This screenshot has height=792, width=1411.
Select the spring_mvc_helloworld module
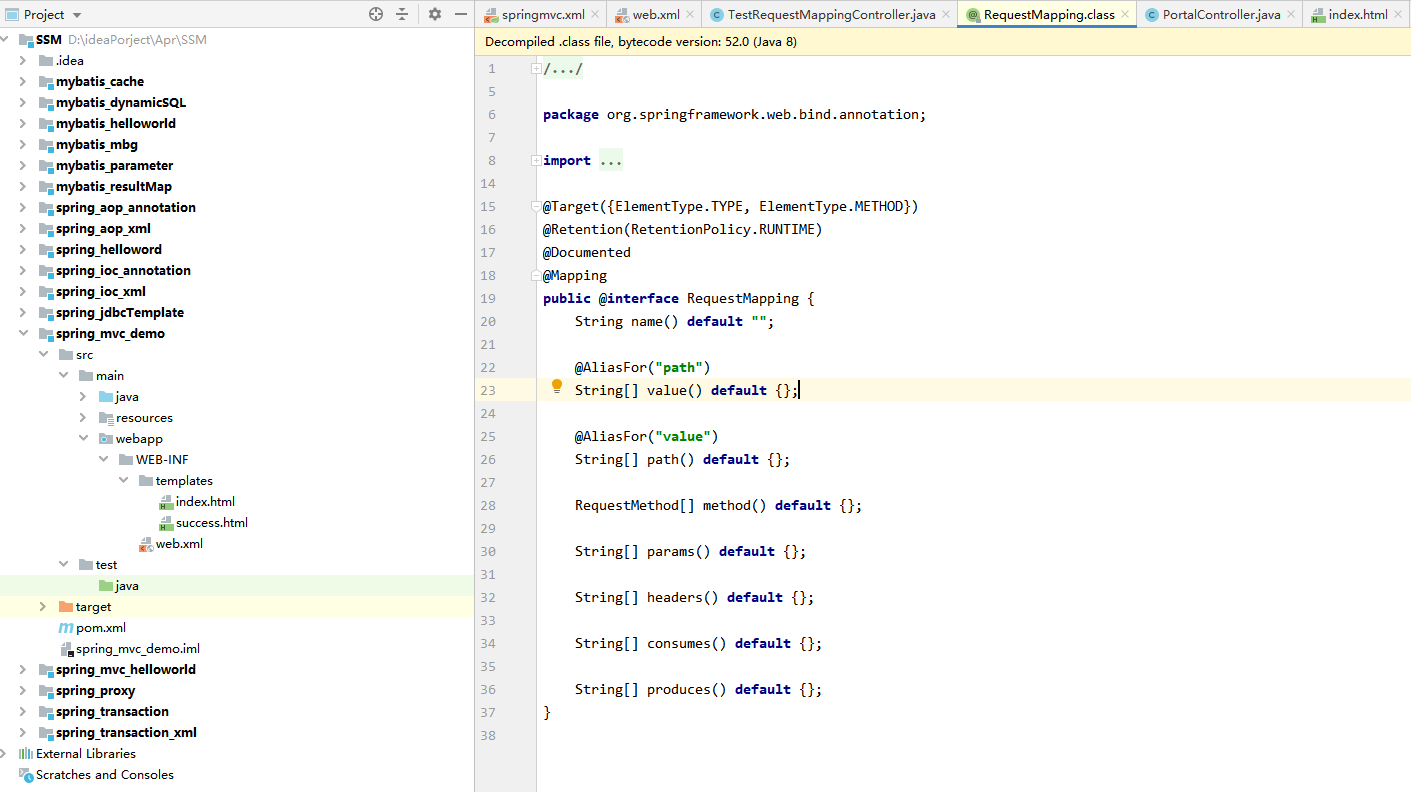pos(126,670)
